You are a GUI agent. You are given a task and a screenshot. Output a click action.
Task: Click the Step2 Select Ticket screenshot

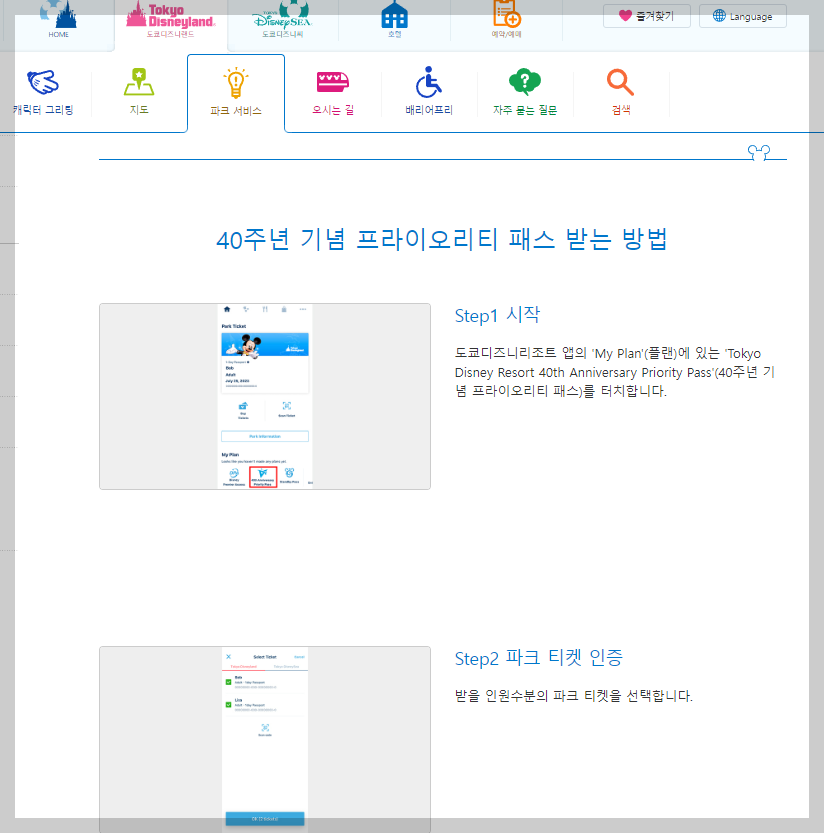click(265, 738)
